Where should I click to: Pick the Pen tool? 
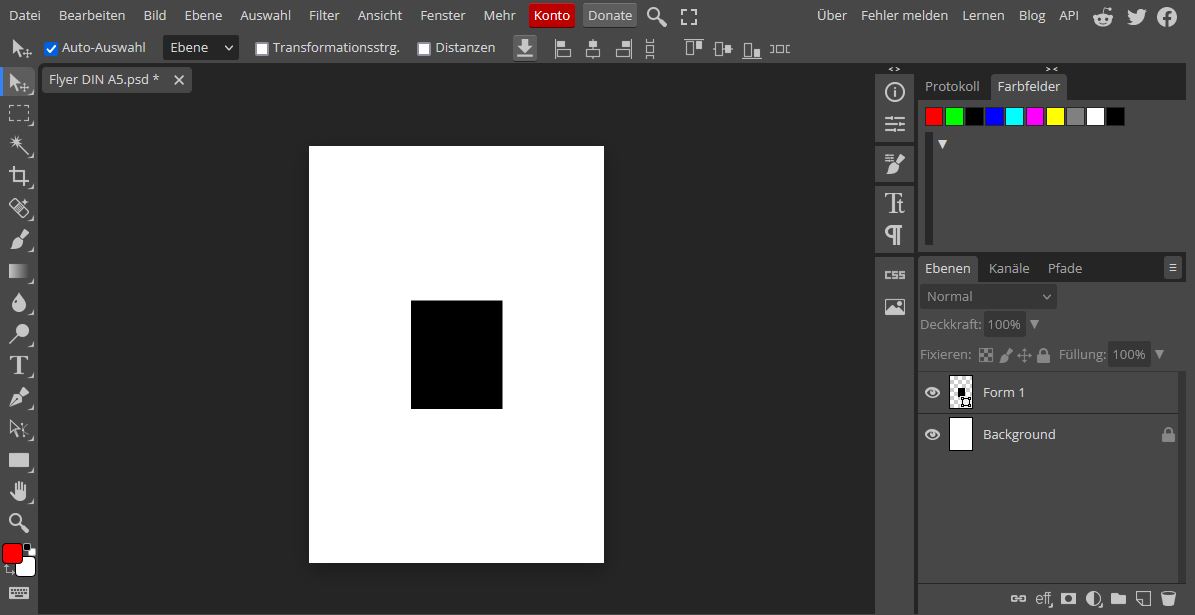point(19,397)
